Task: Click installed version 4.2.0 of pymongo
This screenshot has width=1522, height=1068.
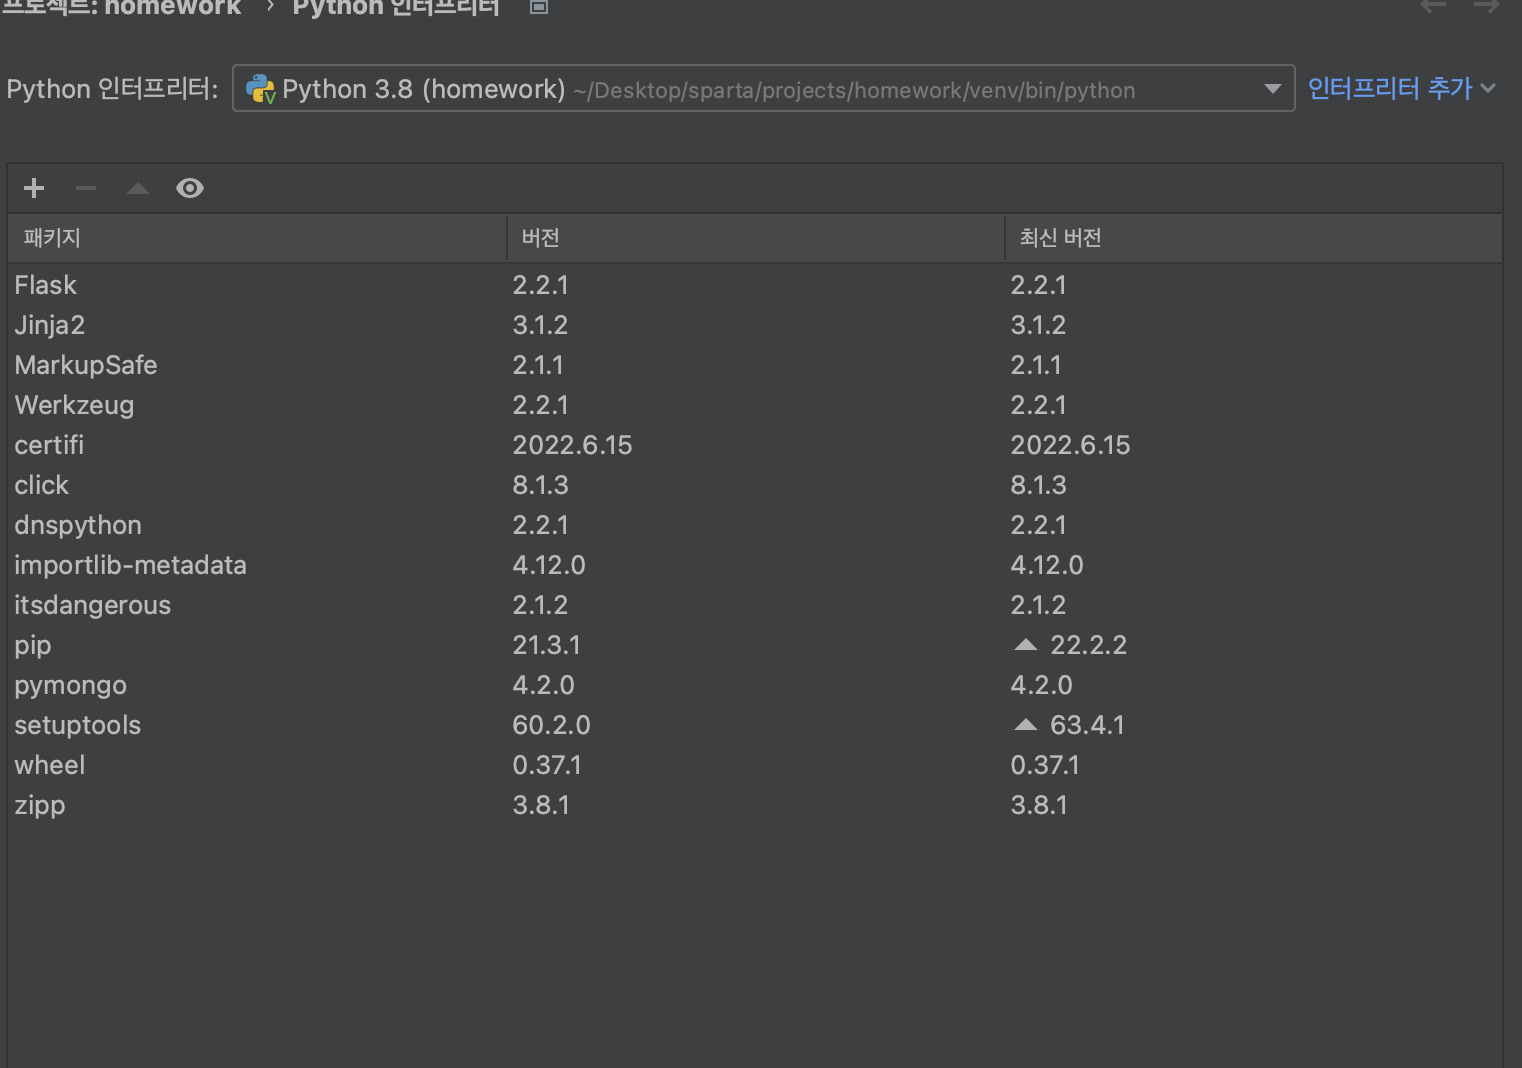Action: (x=544, y=685)
